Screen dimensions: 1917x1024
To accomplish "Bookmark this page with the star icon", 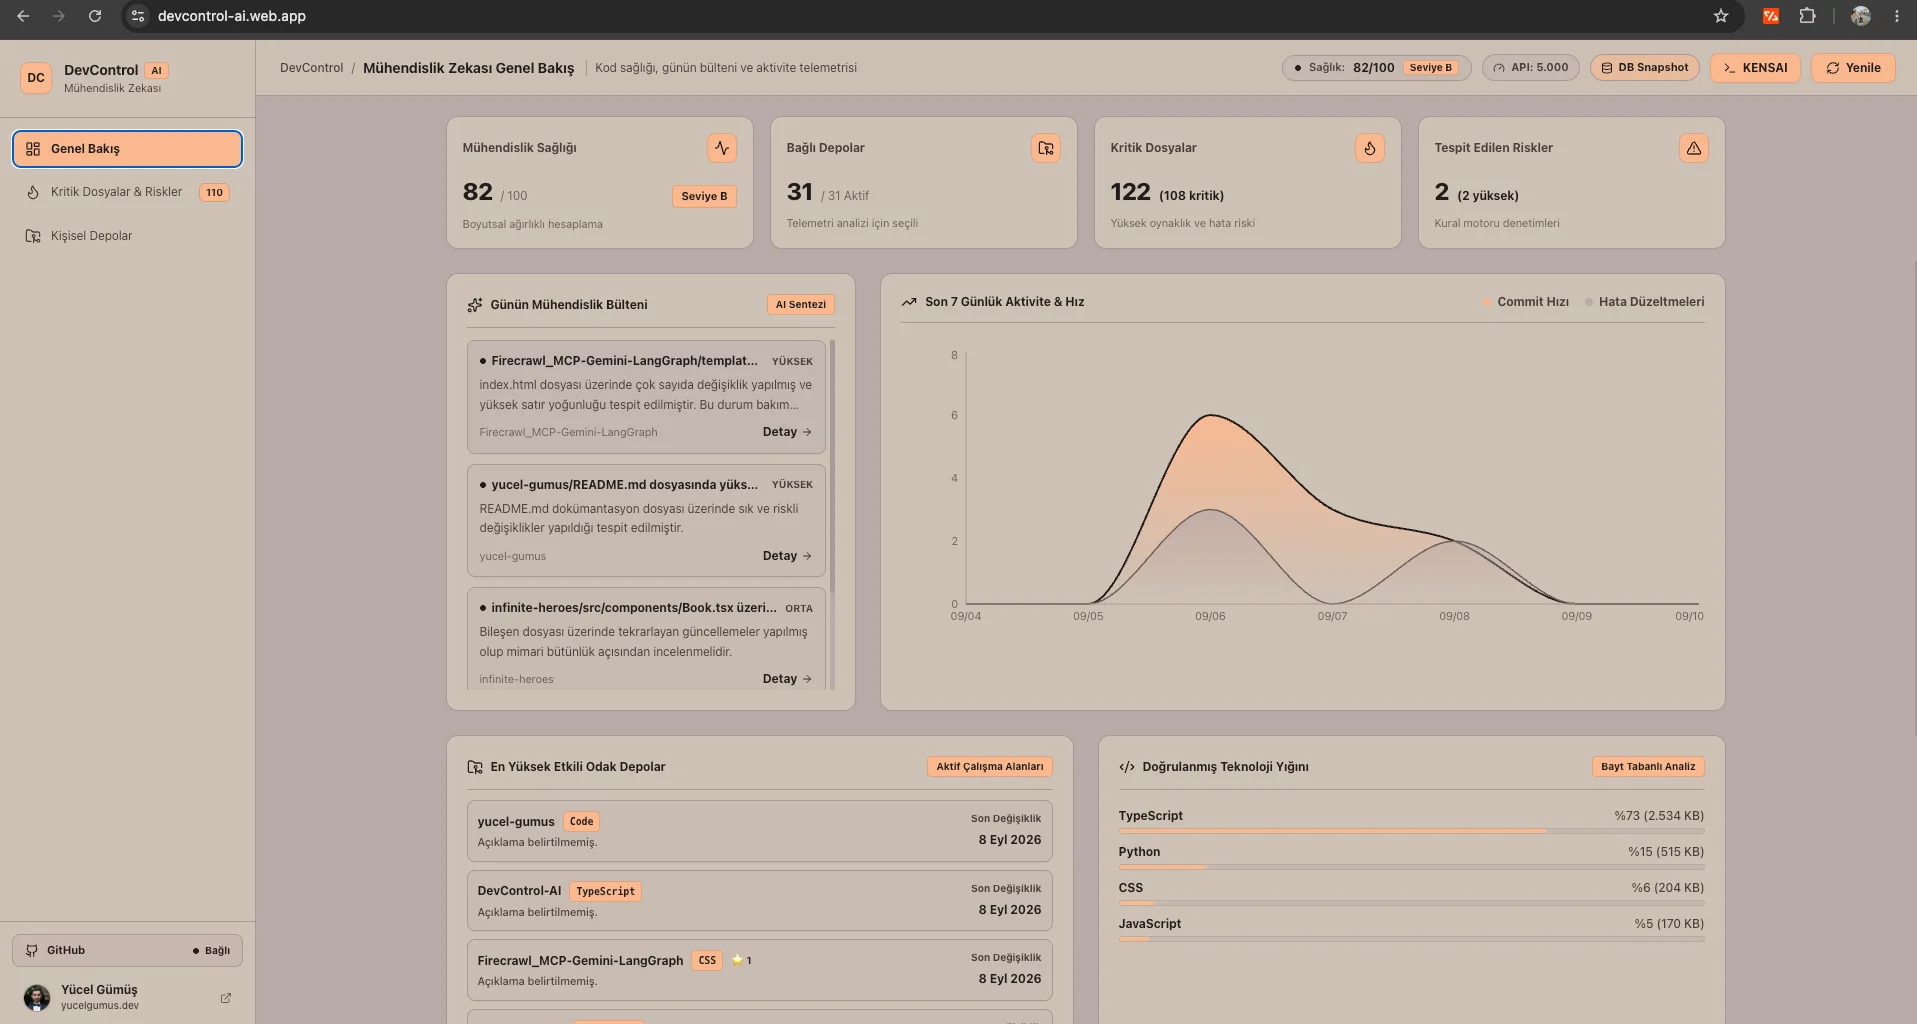I will tap(1721, 16).
